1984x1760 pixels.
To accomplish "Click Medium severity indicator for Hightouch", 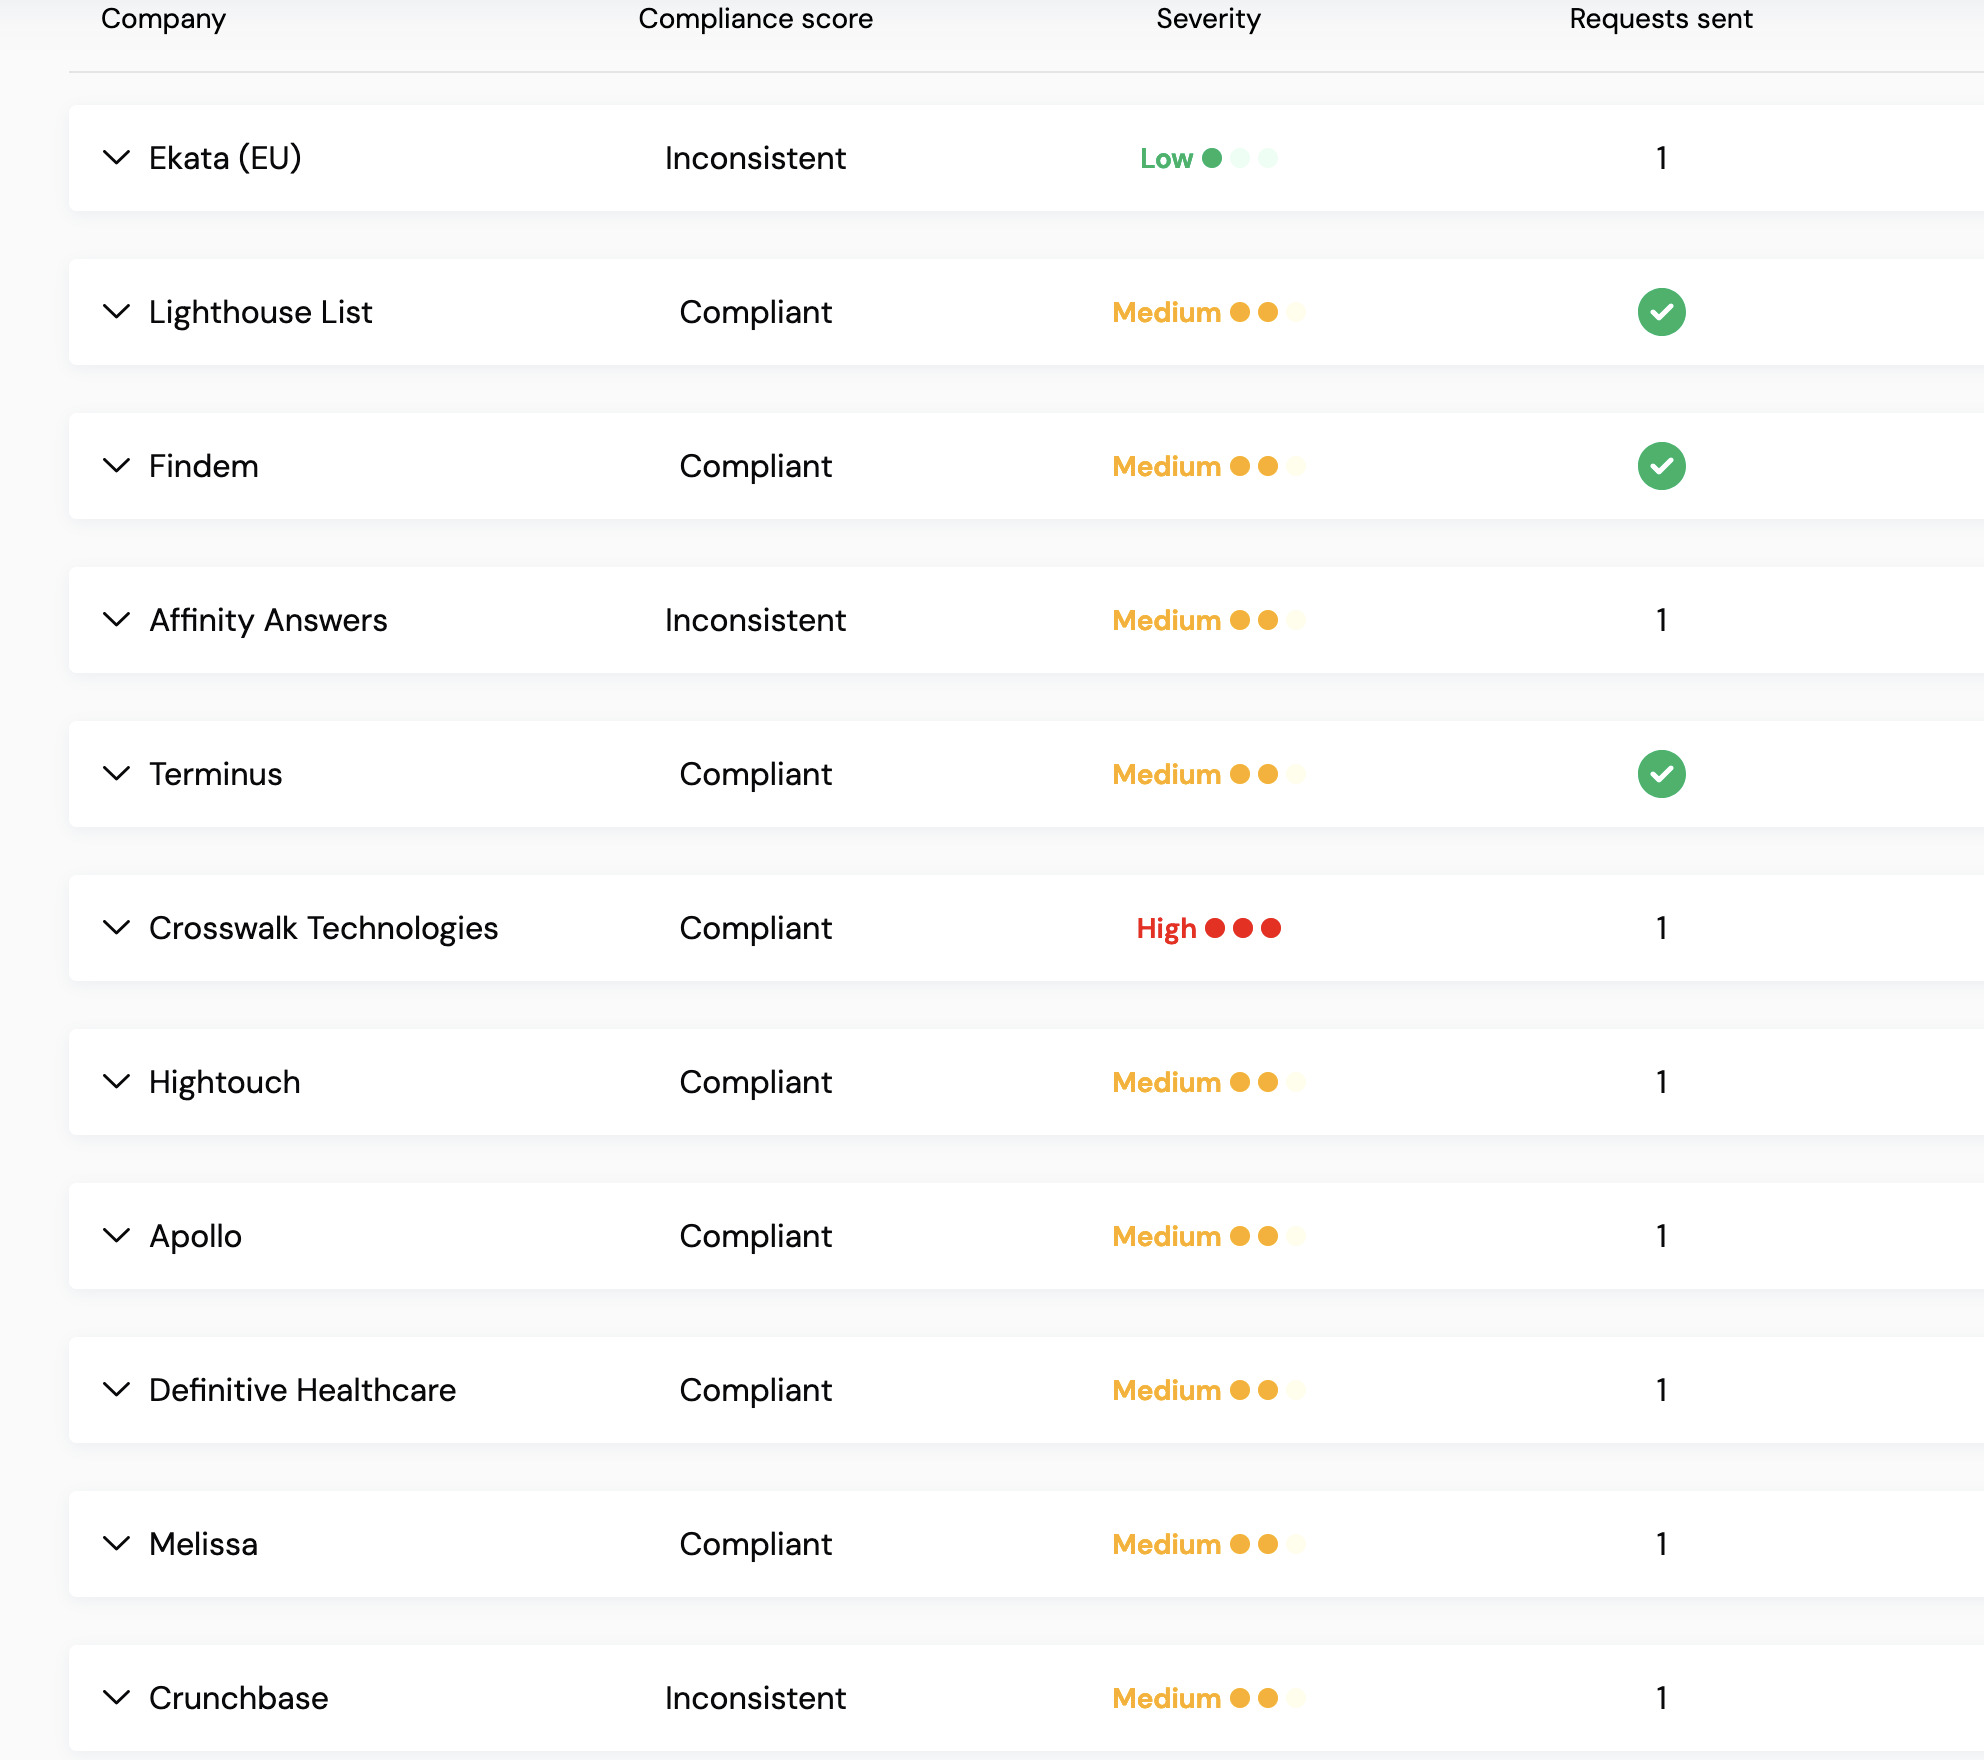I will point(1209,1082).
